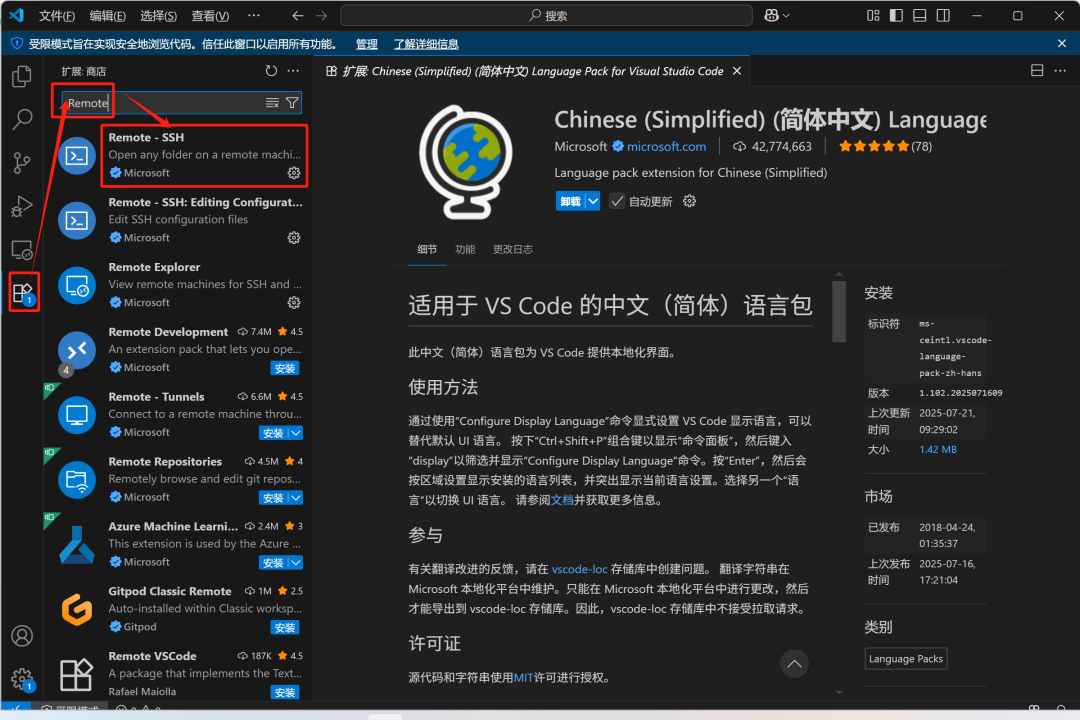
Task: Close the language pack extension tab
Action: click(737, 71)
